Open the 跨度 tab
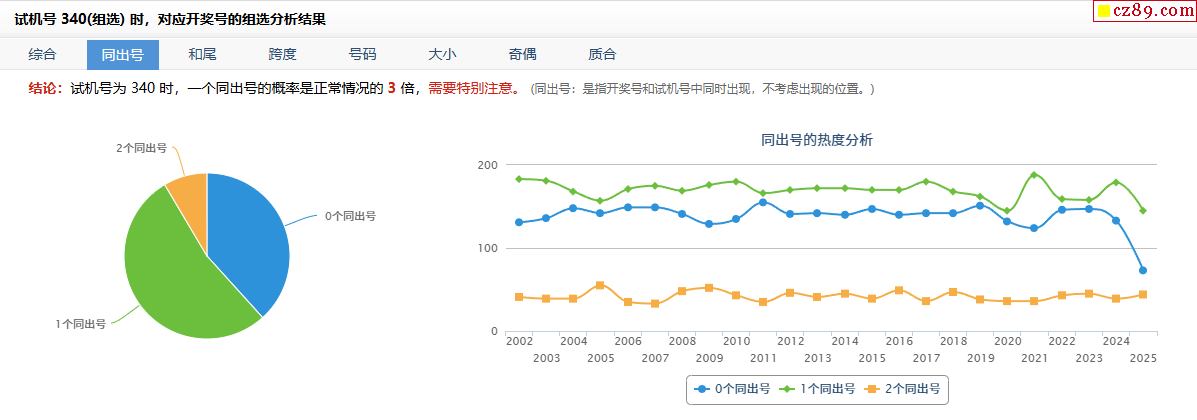Screen dimensions: 1197x420 point(282,54)
